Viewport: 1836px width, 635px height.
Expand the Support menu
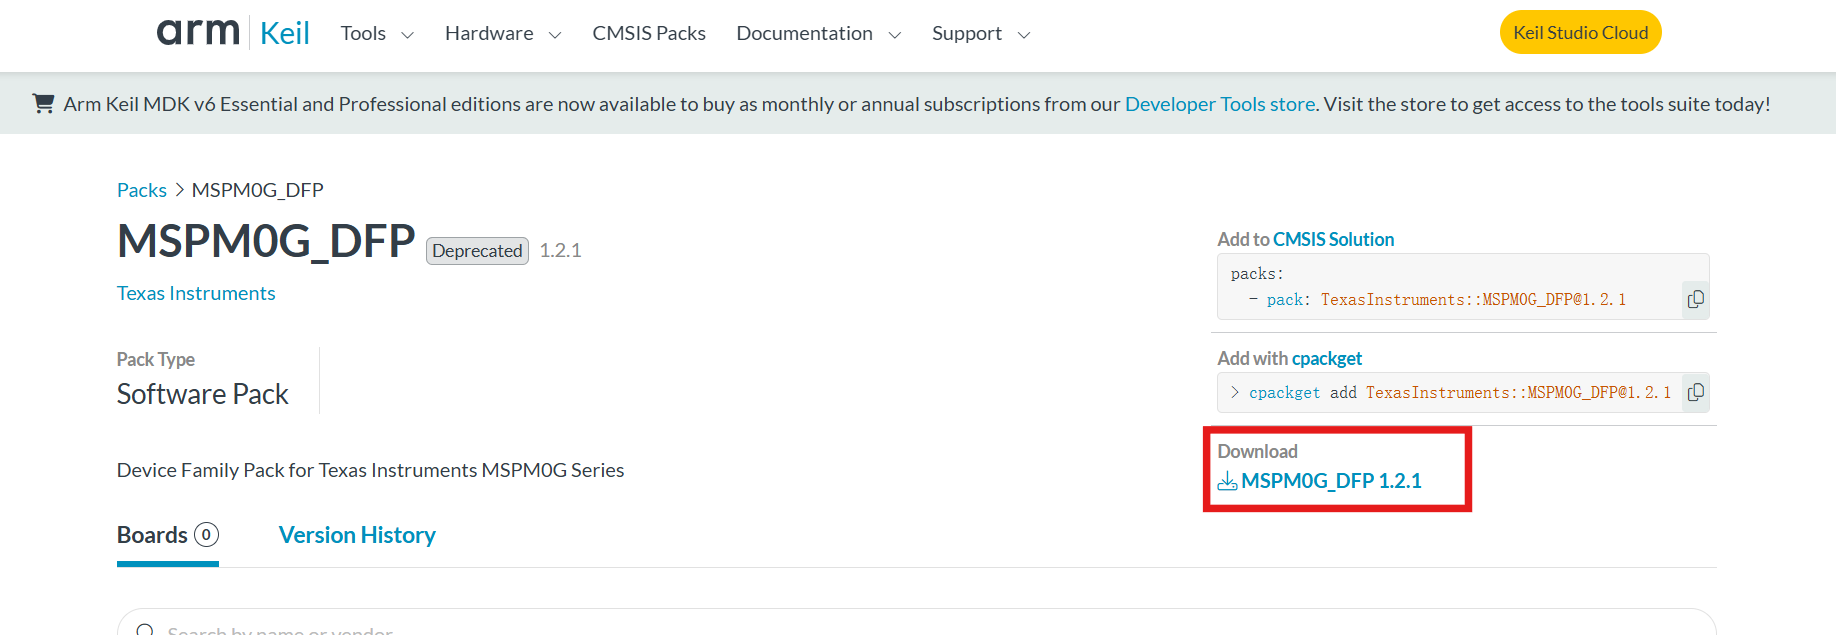[981, 33]
